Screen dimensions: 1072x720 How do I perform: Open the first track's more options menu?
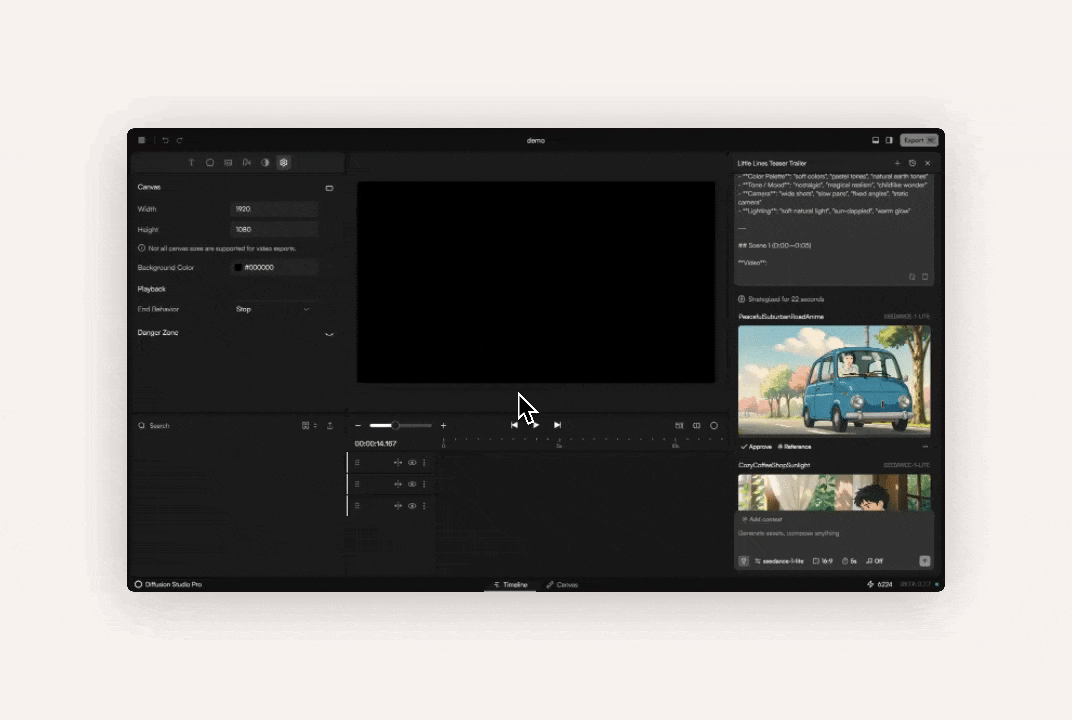[425, 463]
